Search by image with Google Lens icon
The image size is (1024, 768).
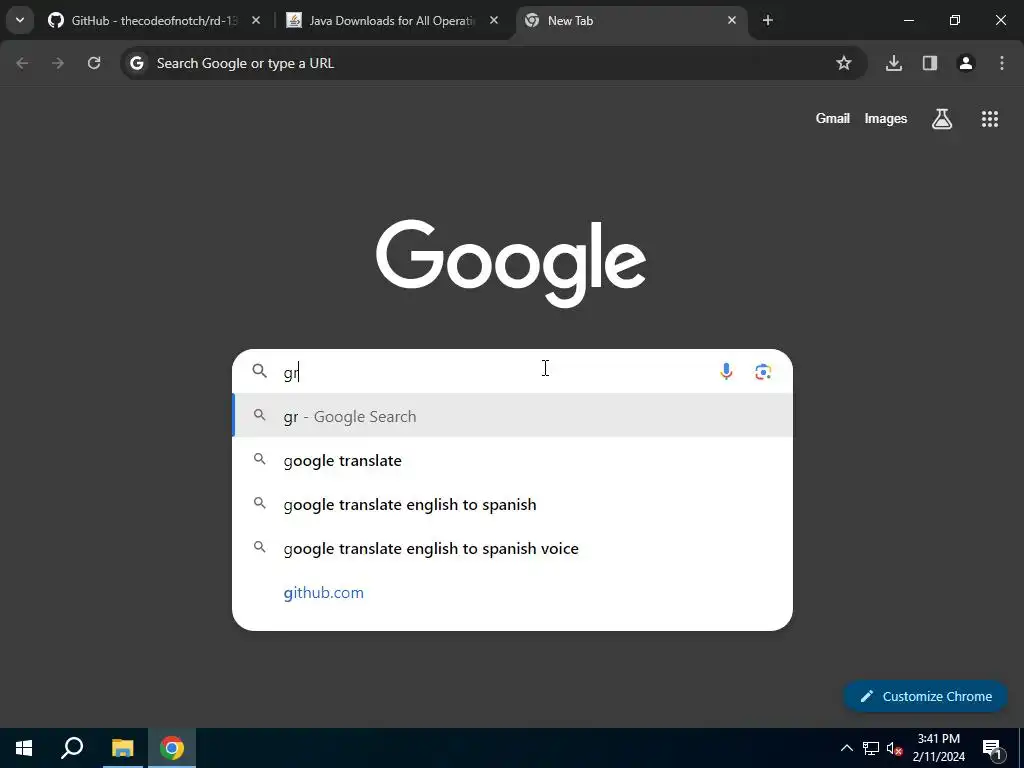tap(763, 372)
